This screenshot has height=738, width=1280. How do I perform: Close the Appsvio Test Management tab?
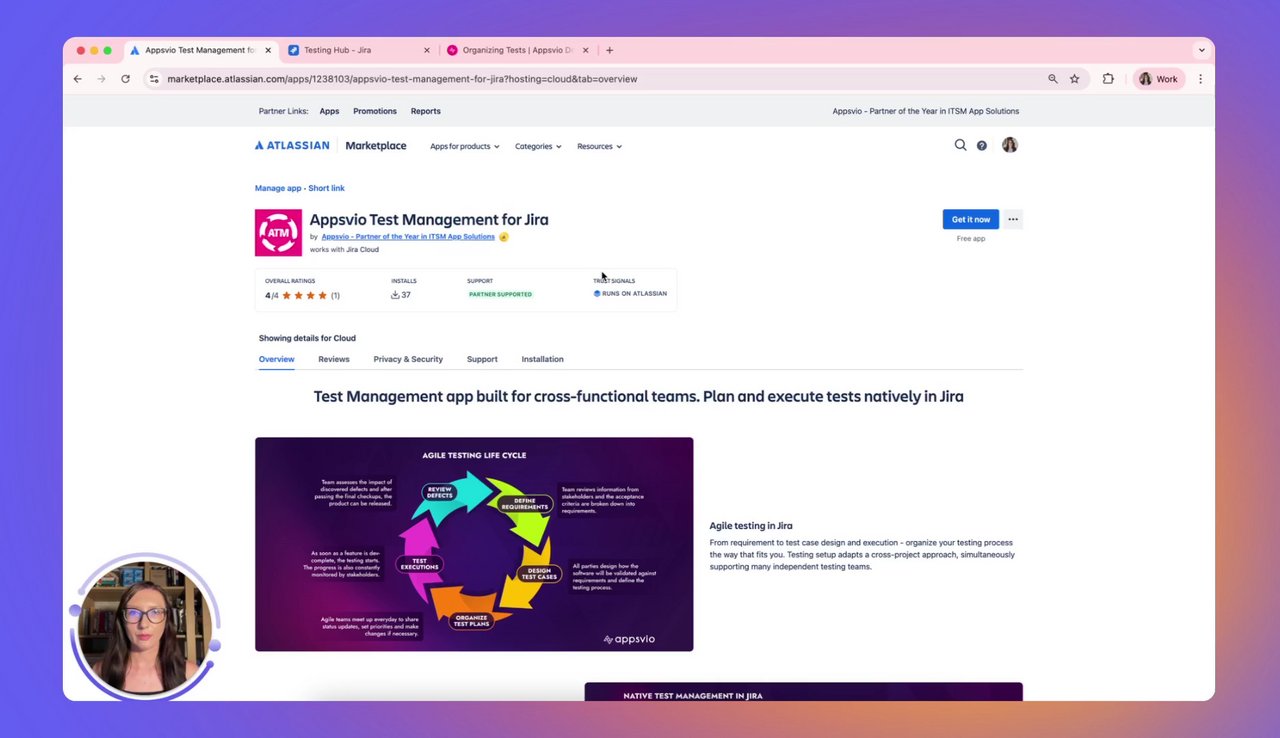(268, 50)
